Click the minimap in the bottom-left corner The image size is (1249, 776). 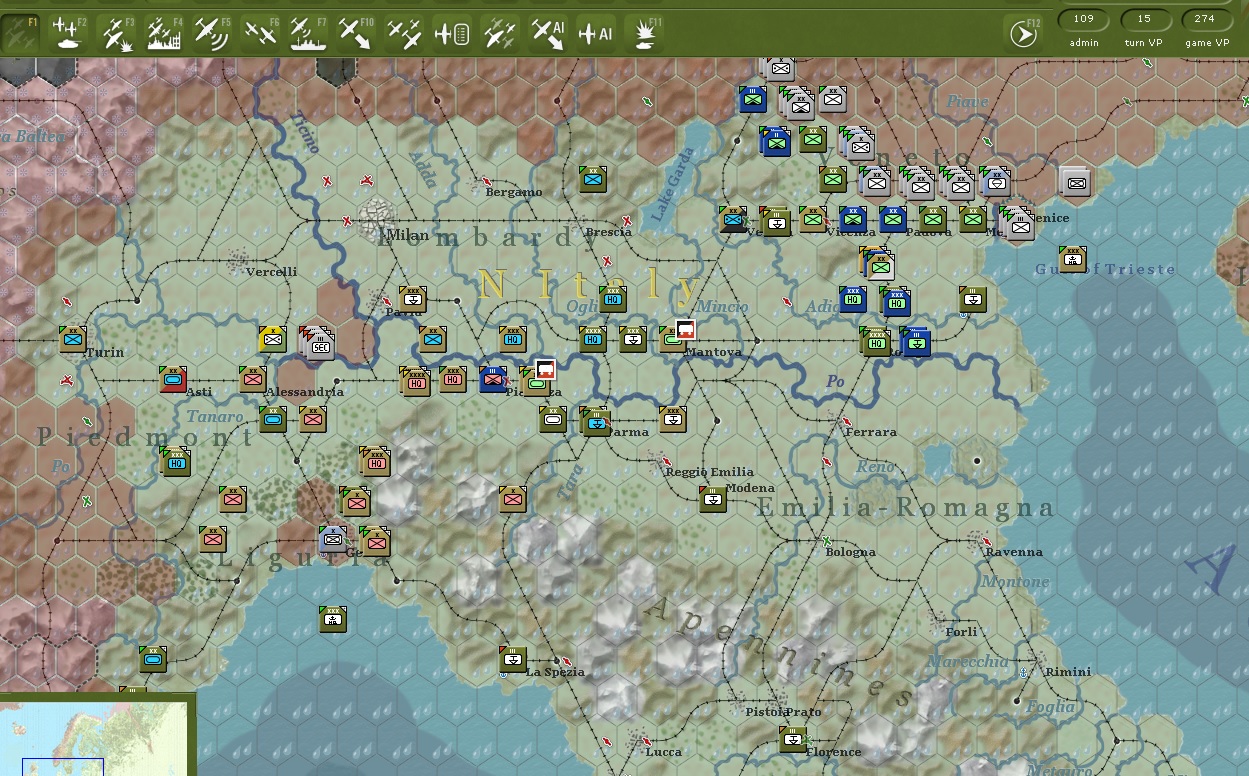pyautogui.click(x=97, y=738)
